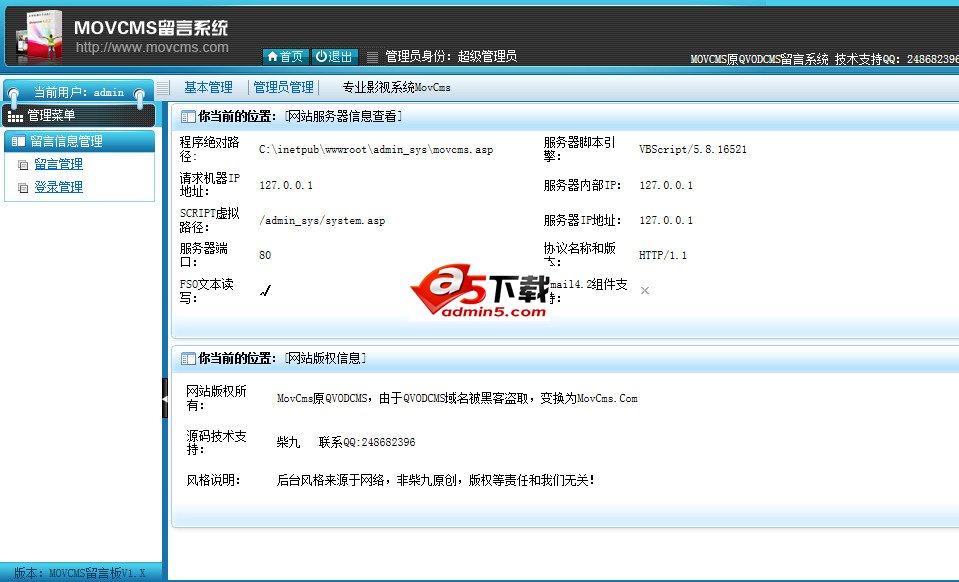Screen dimensions: 959x582
Task: Select the VBScript/5.8.16521 value
Action: click(692, 149)
